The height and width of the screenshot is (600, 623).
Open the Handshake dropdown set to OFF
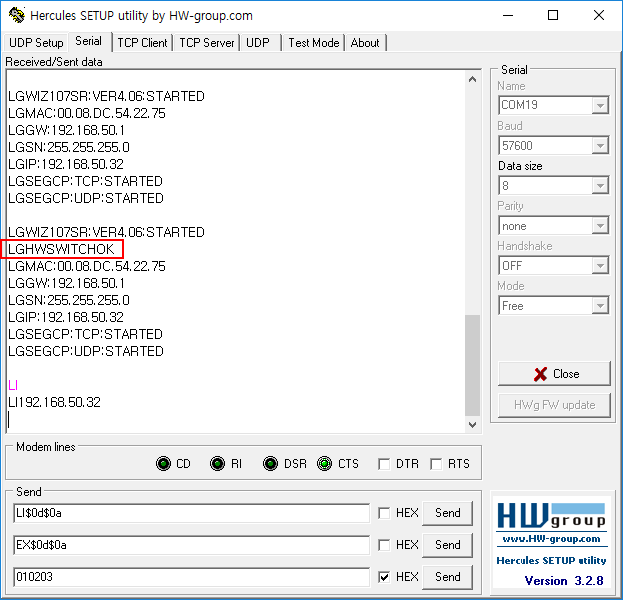(x=600, y=266)
